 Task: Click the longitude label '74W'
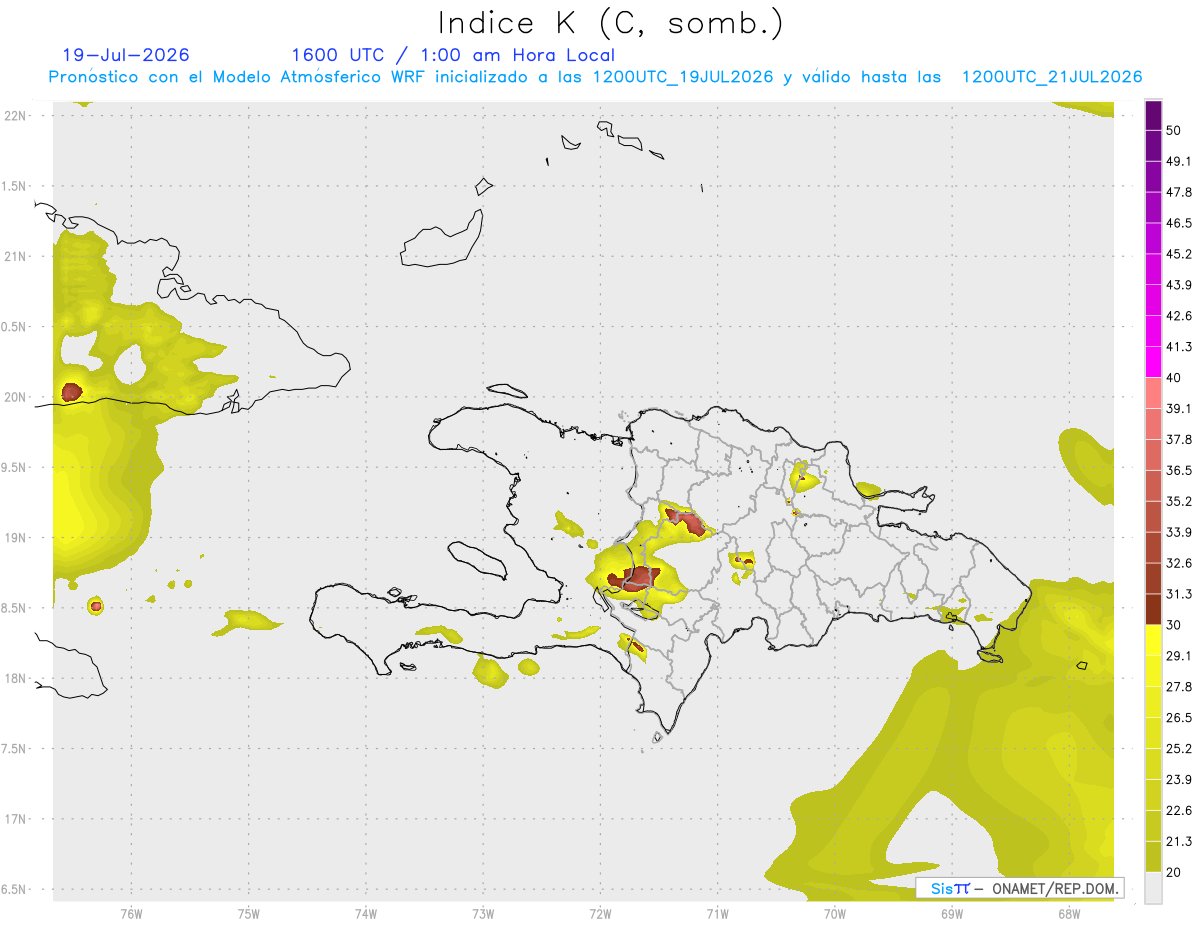click(x=366, y=913)
